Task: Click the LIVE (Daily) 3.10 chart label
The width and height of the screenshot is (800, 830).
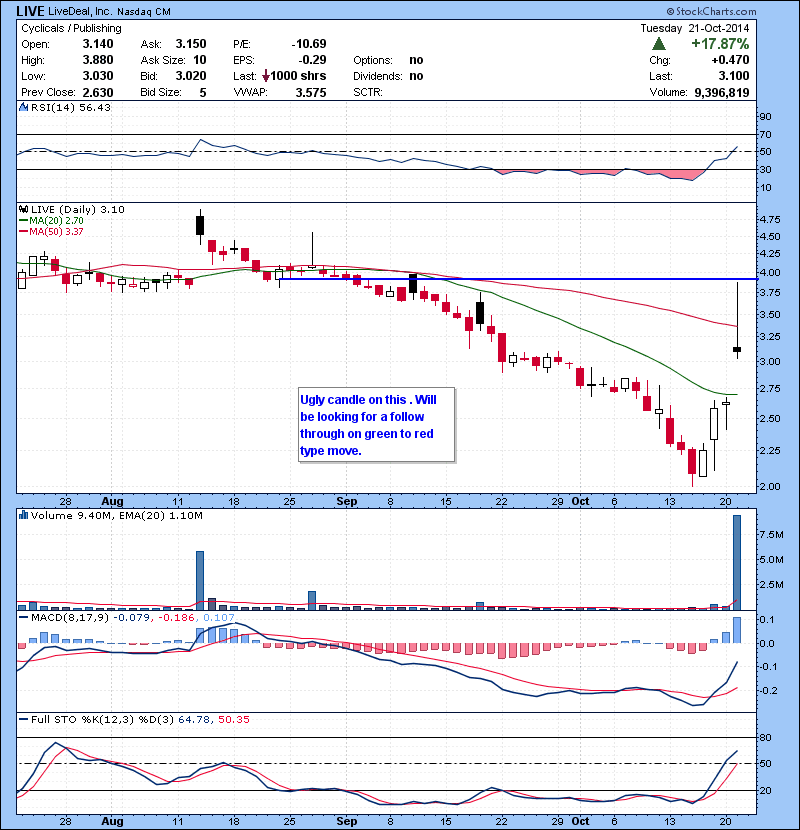Action: (78, 209)
